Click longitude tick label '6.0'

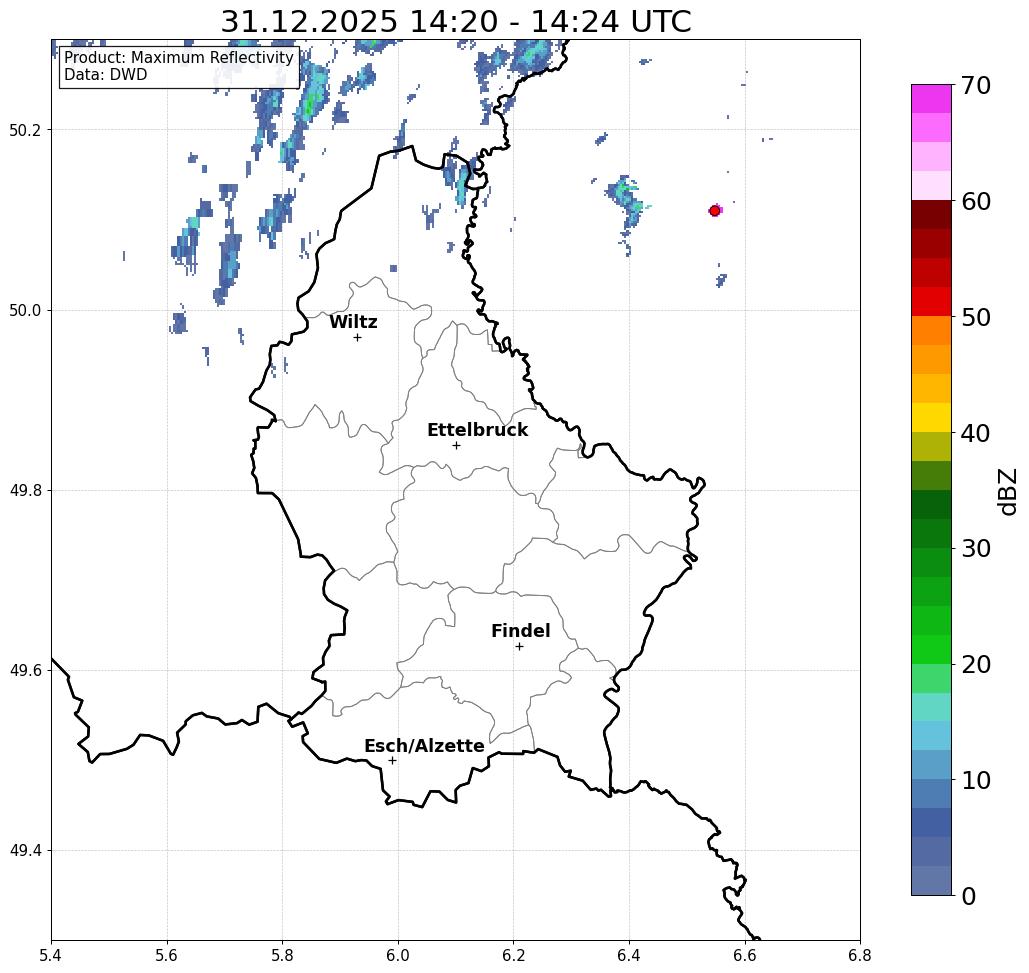398,955
